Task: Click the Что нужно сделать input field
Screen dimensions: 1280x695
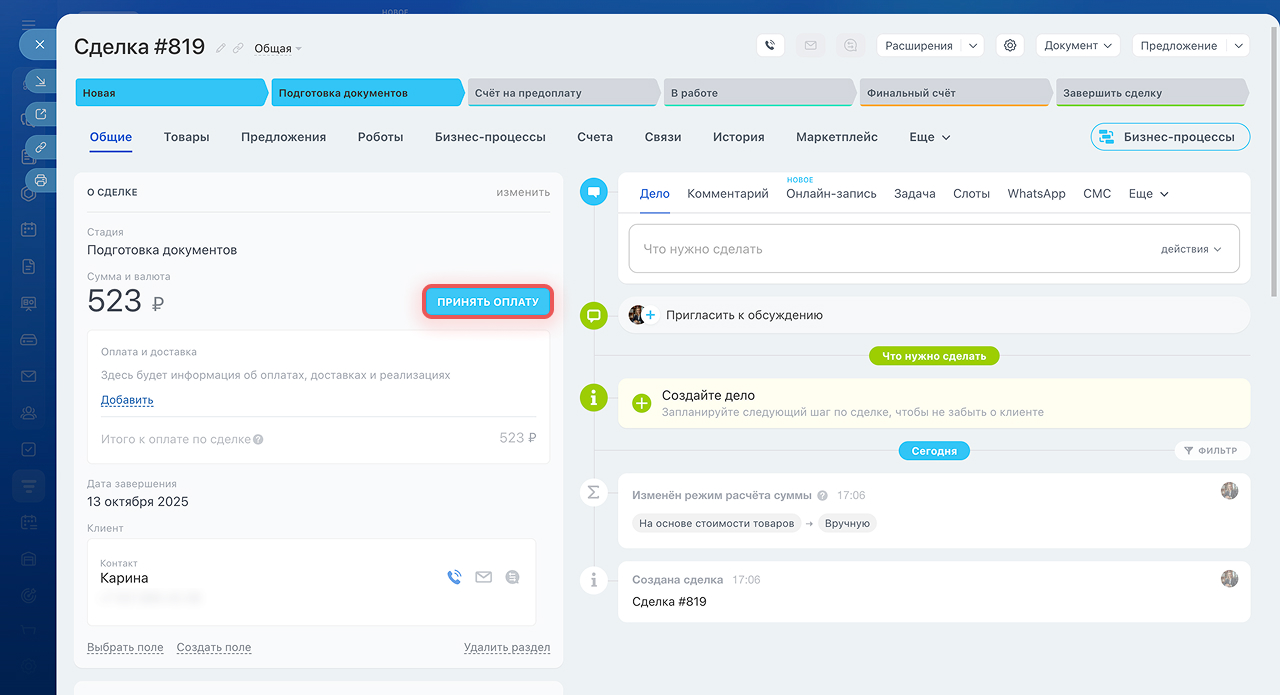Action: [890, 249]
